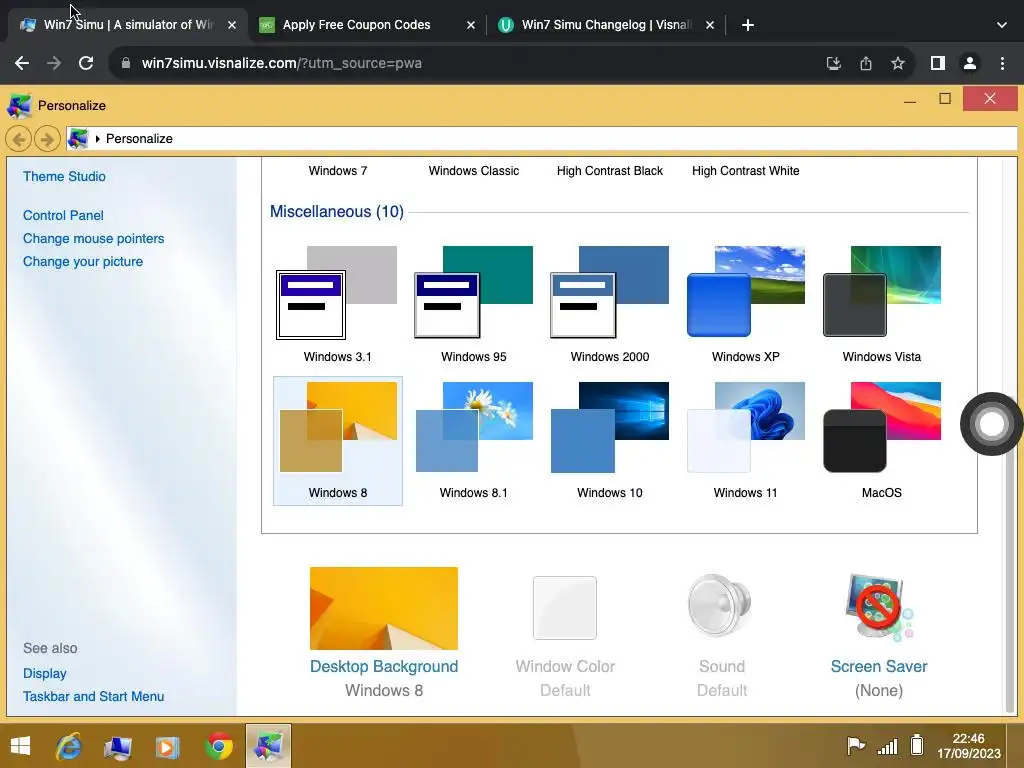This screenshot has height=768, width=1024.
Task: Close the Win7 Simu Changelog tab
Action: click(710, 25)
